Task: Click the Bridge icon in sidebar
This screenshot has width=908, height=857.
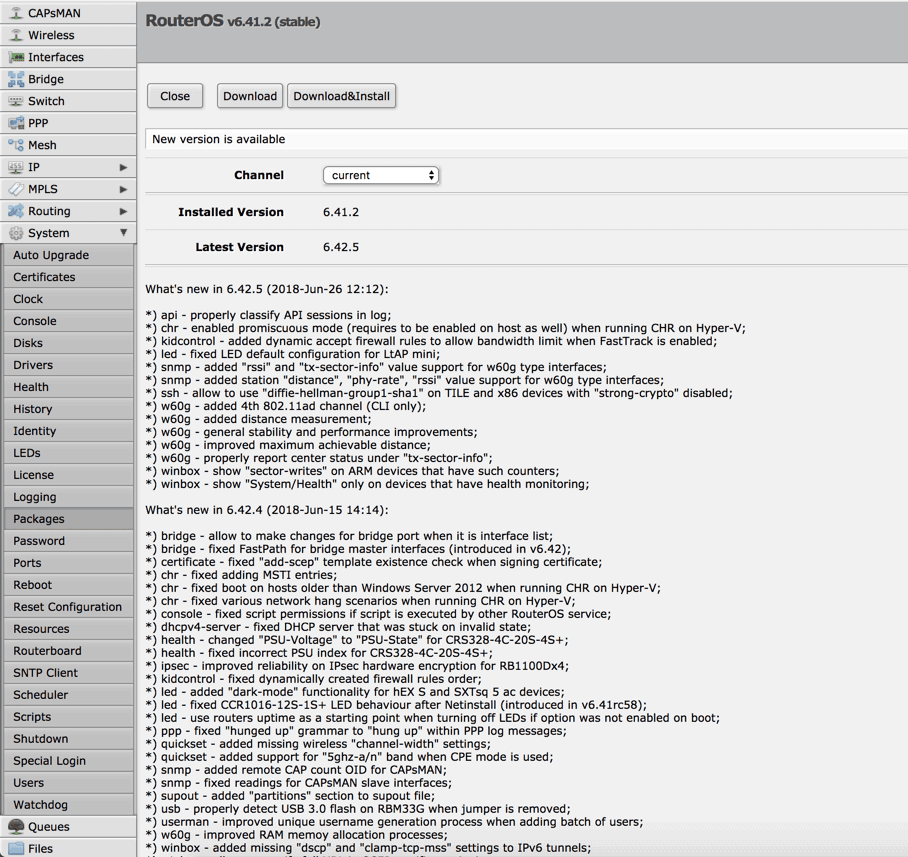Action: tap(16, 79)
